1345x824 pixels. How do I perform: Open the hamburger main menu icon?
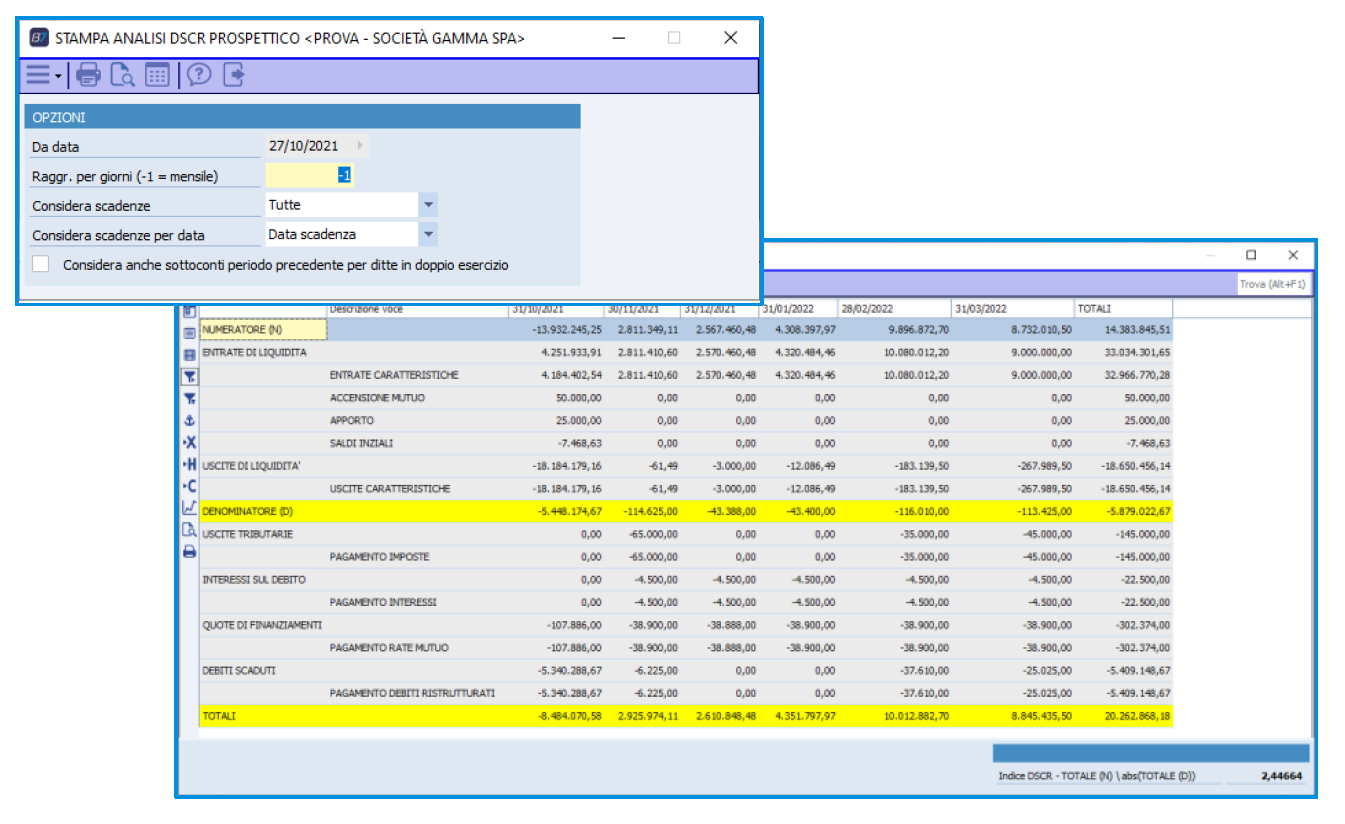coord(37,74)
